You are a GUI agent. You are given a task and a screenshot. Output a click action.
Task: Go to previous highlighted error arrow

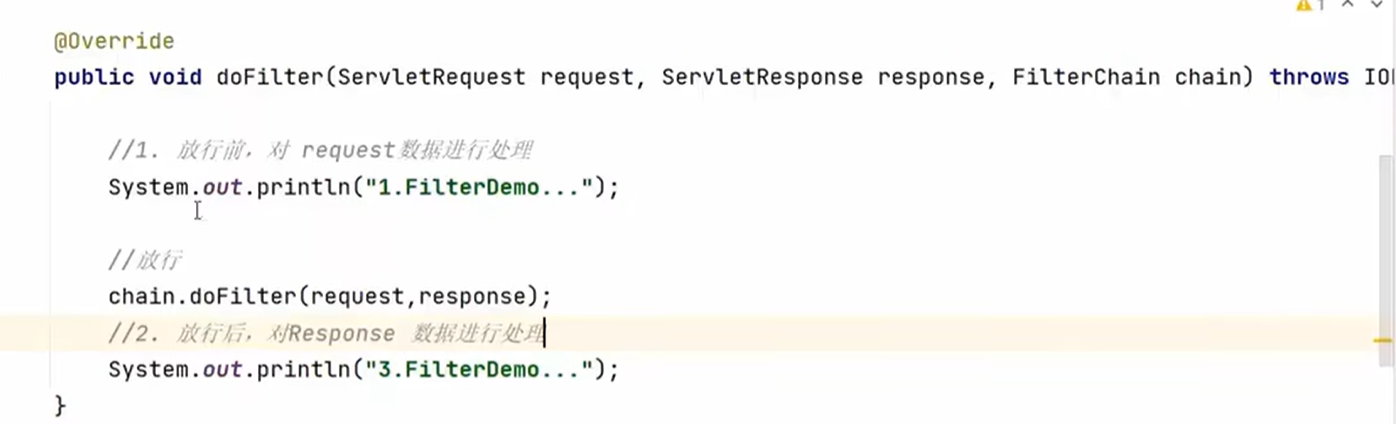(1347, 5)
